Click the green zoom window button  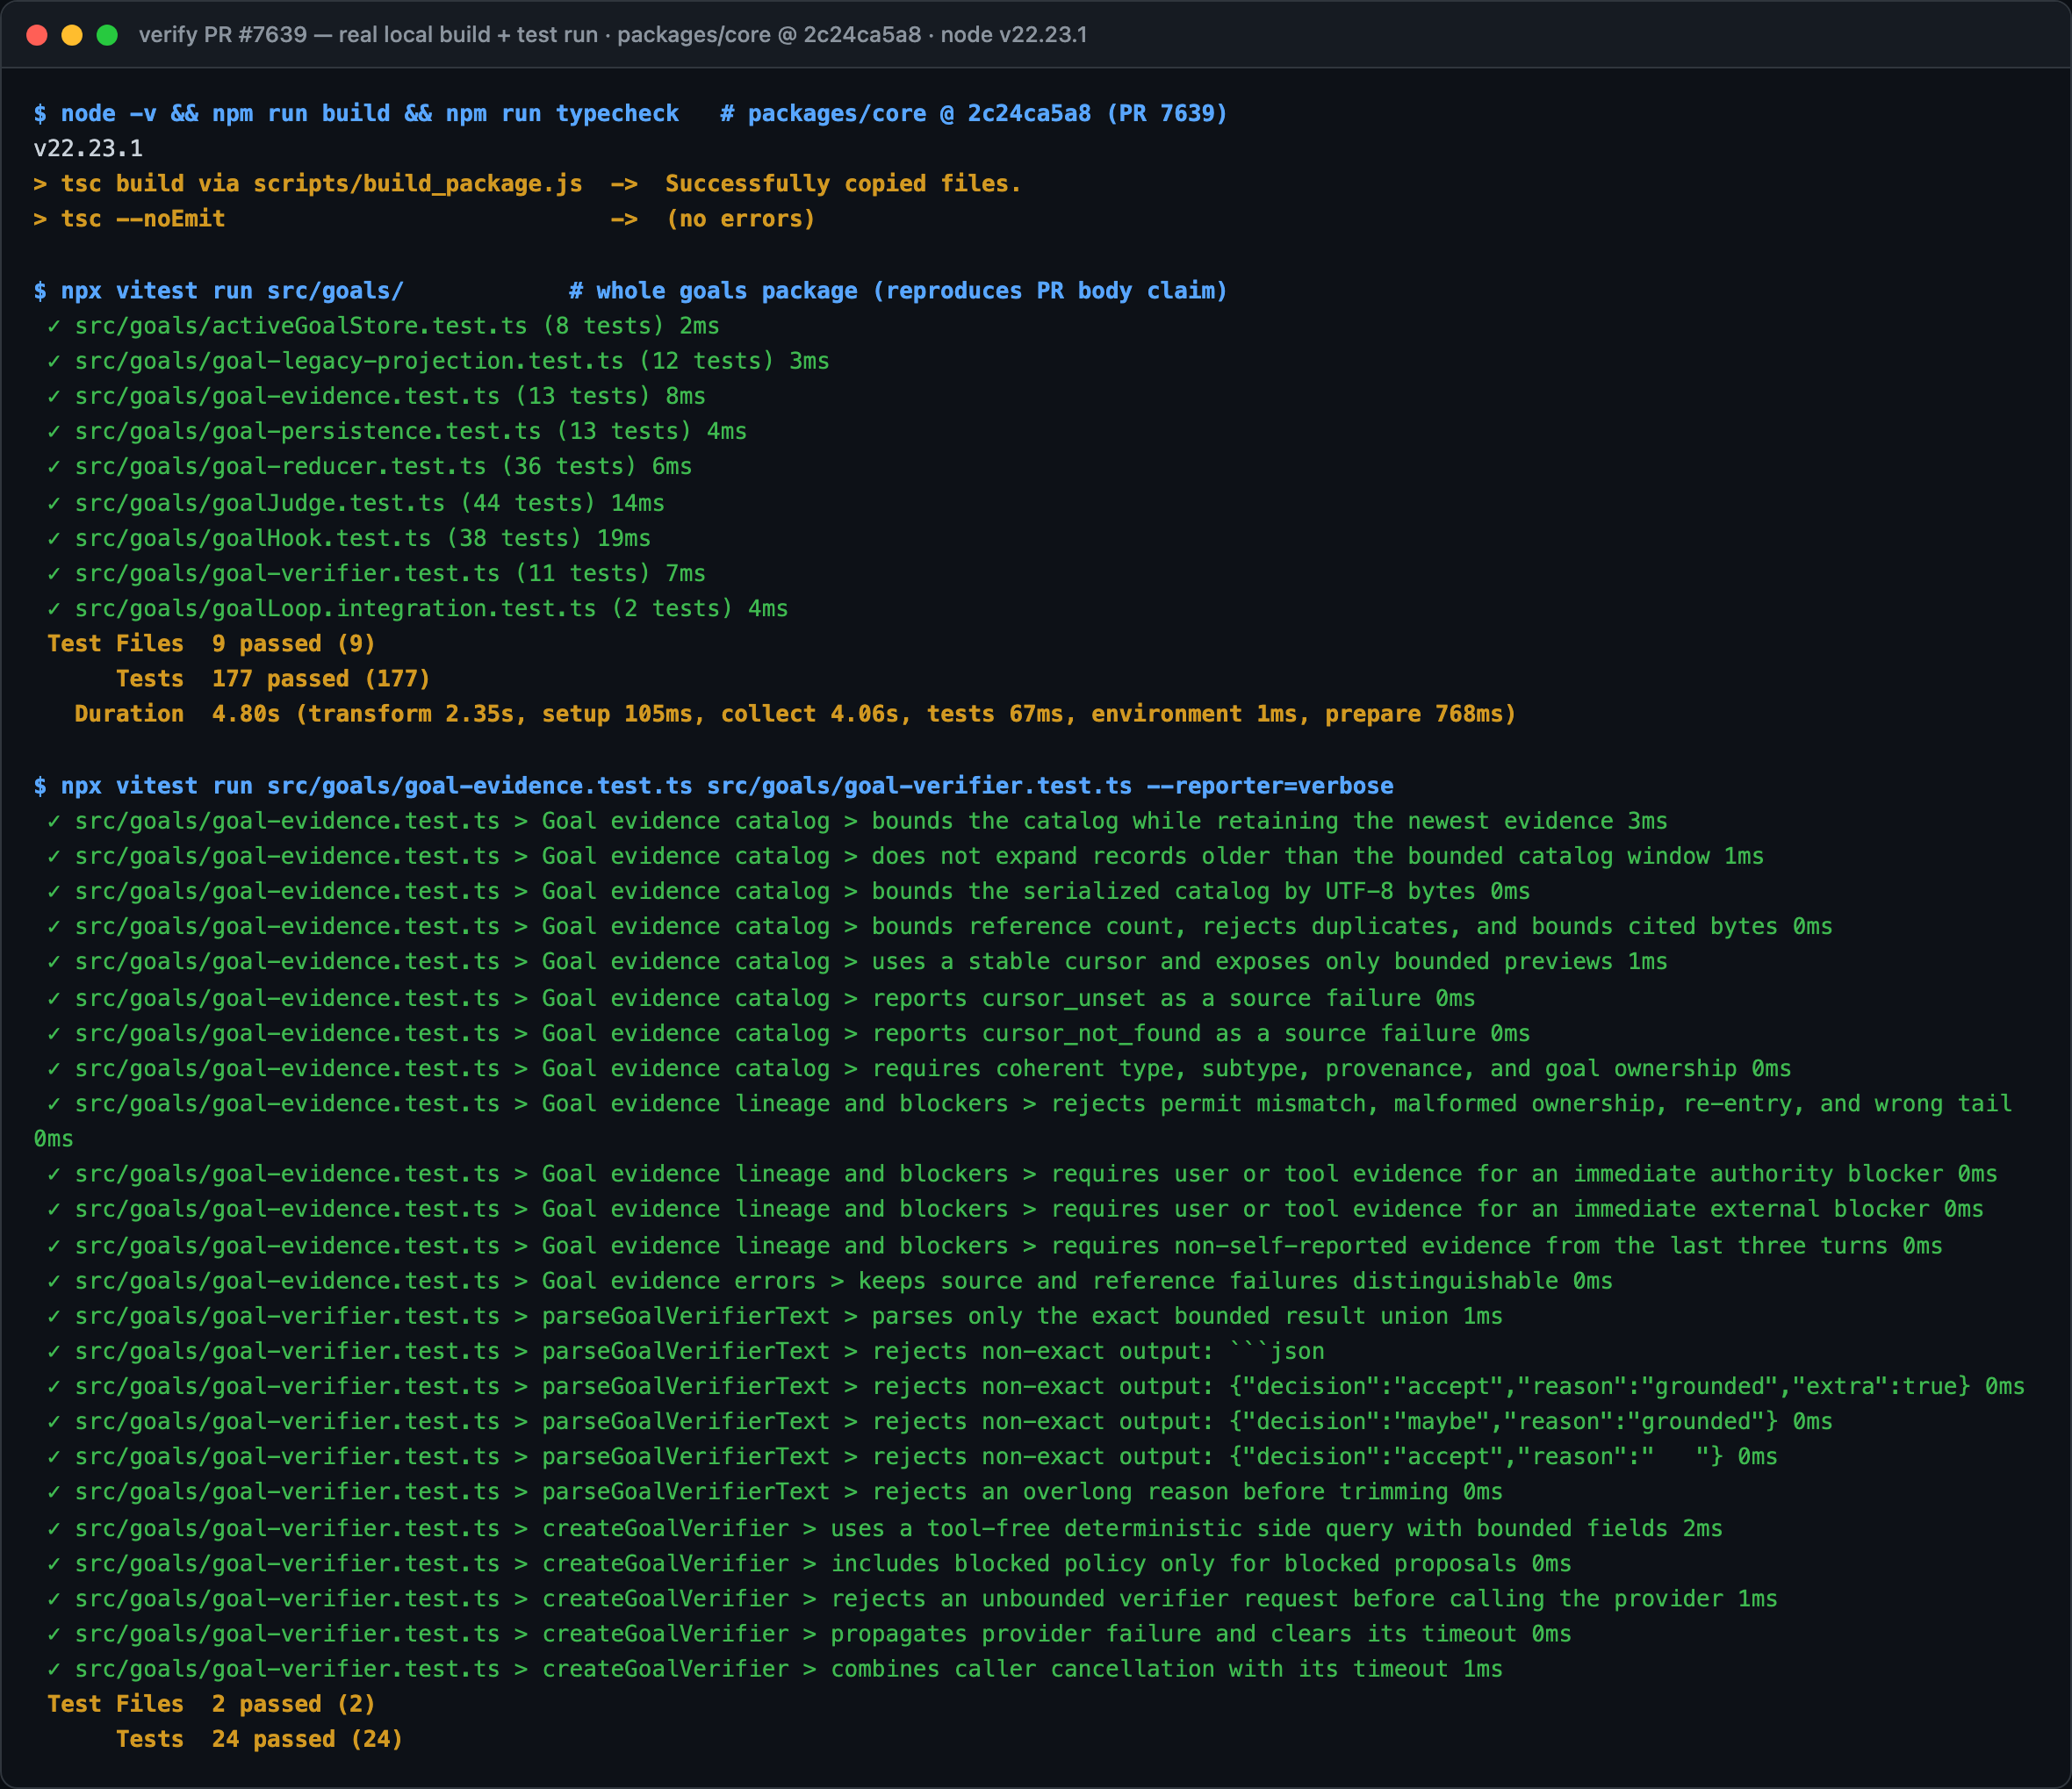pos(107,35)
